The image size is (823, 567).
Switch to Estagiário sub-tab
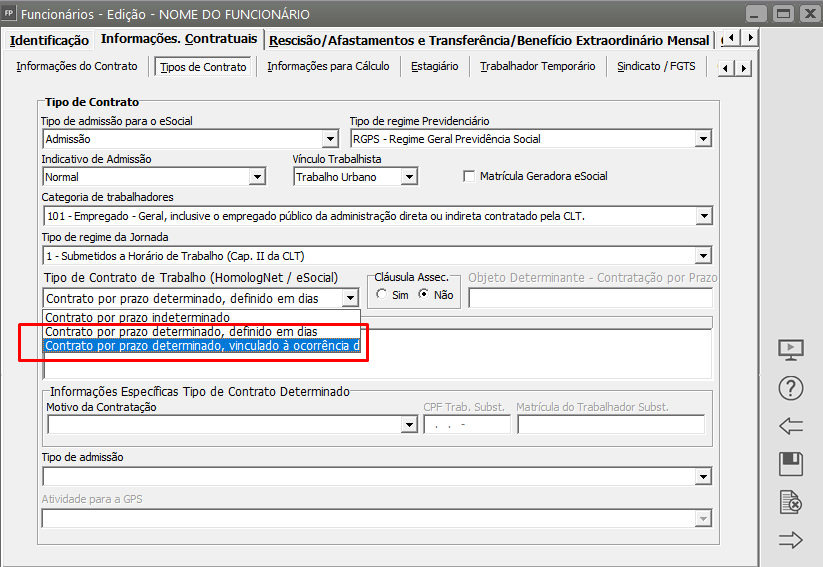pyautogui.click(x=435, y=66)
